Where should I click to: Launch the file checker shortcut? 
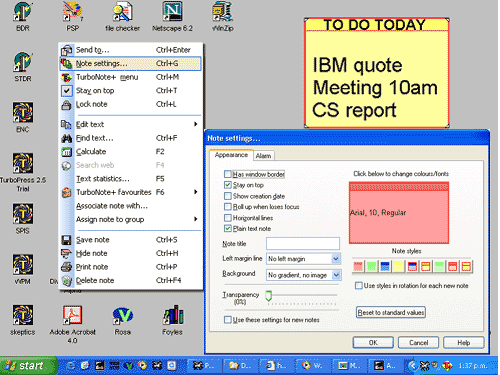click(122, 16)
